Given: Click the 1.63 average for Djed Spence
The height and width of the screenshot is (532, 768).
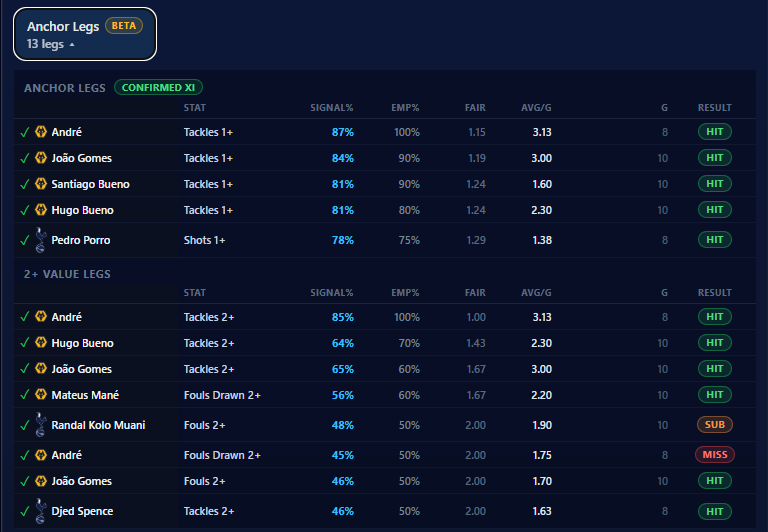Looking at the screenshot, I should [542, 511].
